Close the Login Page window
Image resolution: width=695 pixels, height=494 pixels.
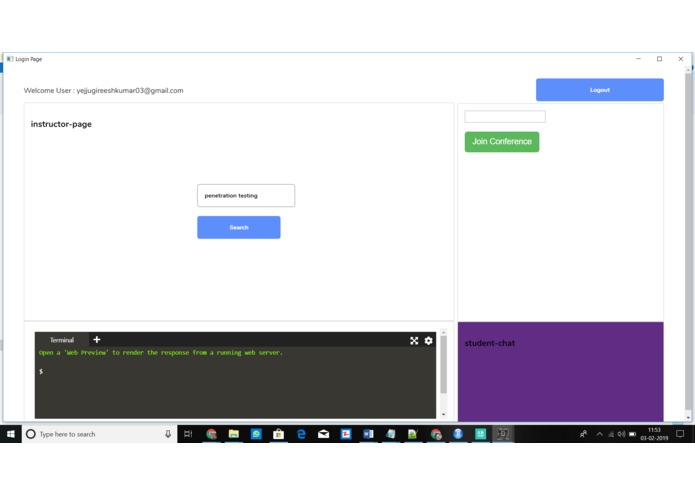[x=681, y=59]
